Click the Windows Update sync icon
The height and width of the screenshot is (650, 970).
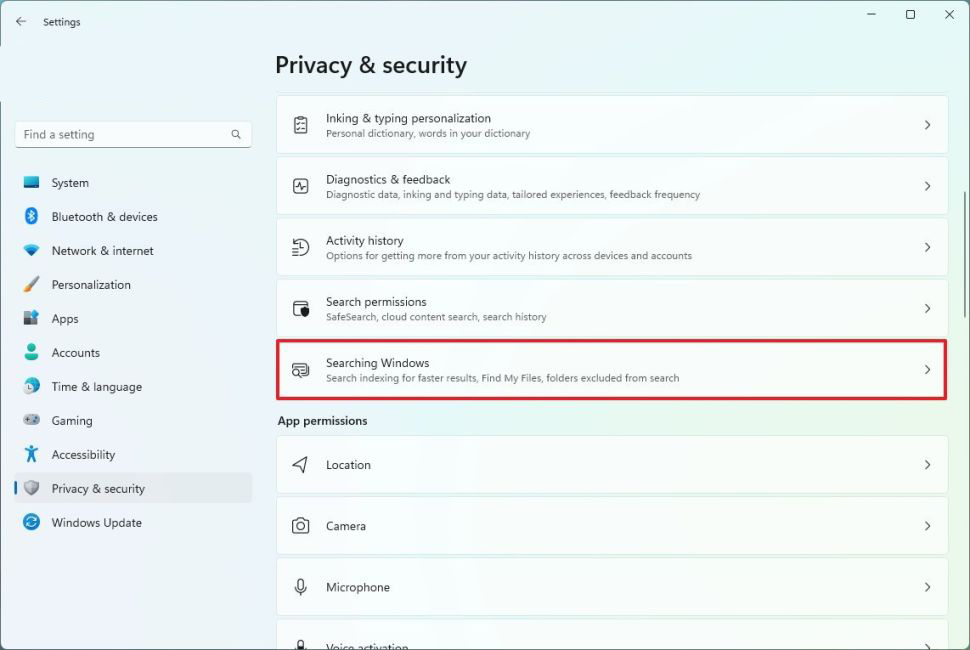click(31, 523)
